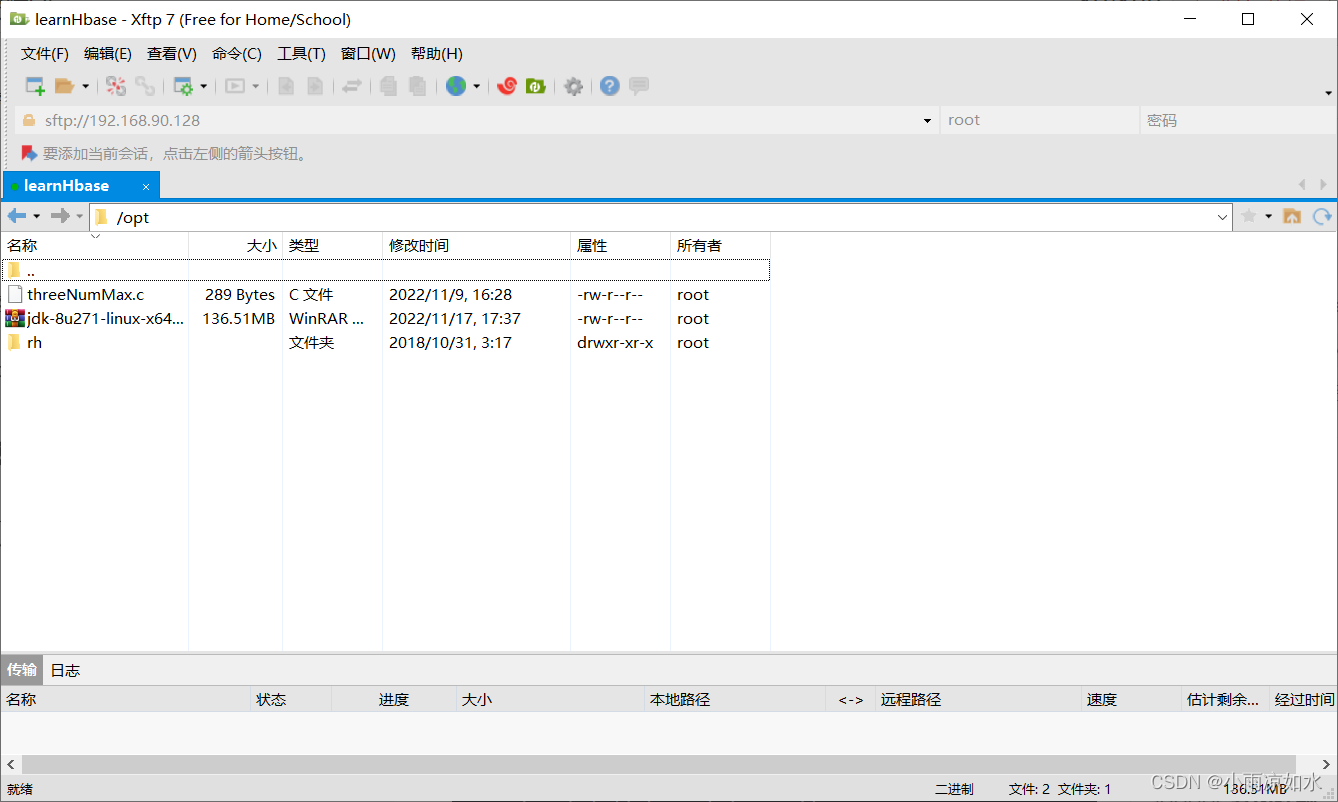Screen dimensions: 1338x802
Task: Open the 查看(V) menu
Action: [172, 54]
